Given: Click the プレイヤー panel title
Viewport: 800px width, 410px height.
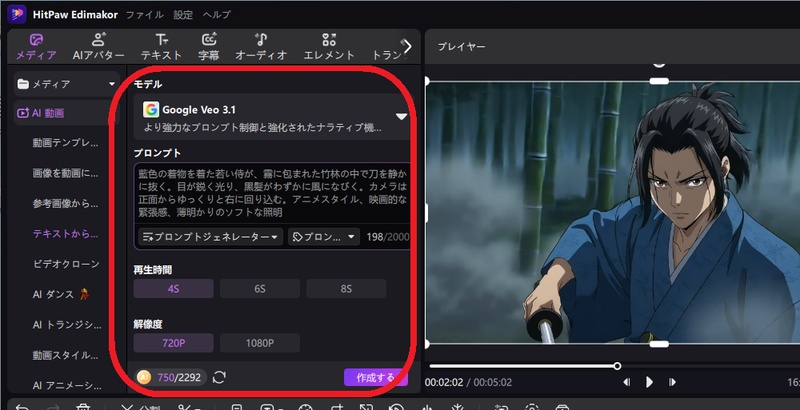Looking at the screenshot, I should click(x=461, y=46).
